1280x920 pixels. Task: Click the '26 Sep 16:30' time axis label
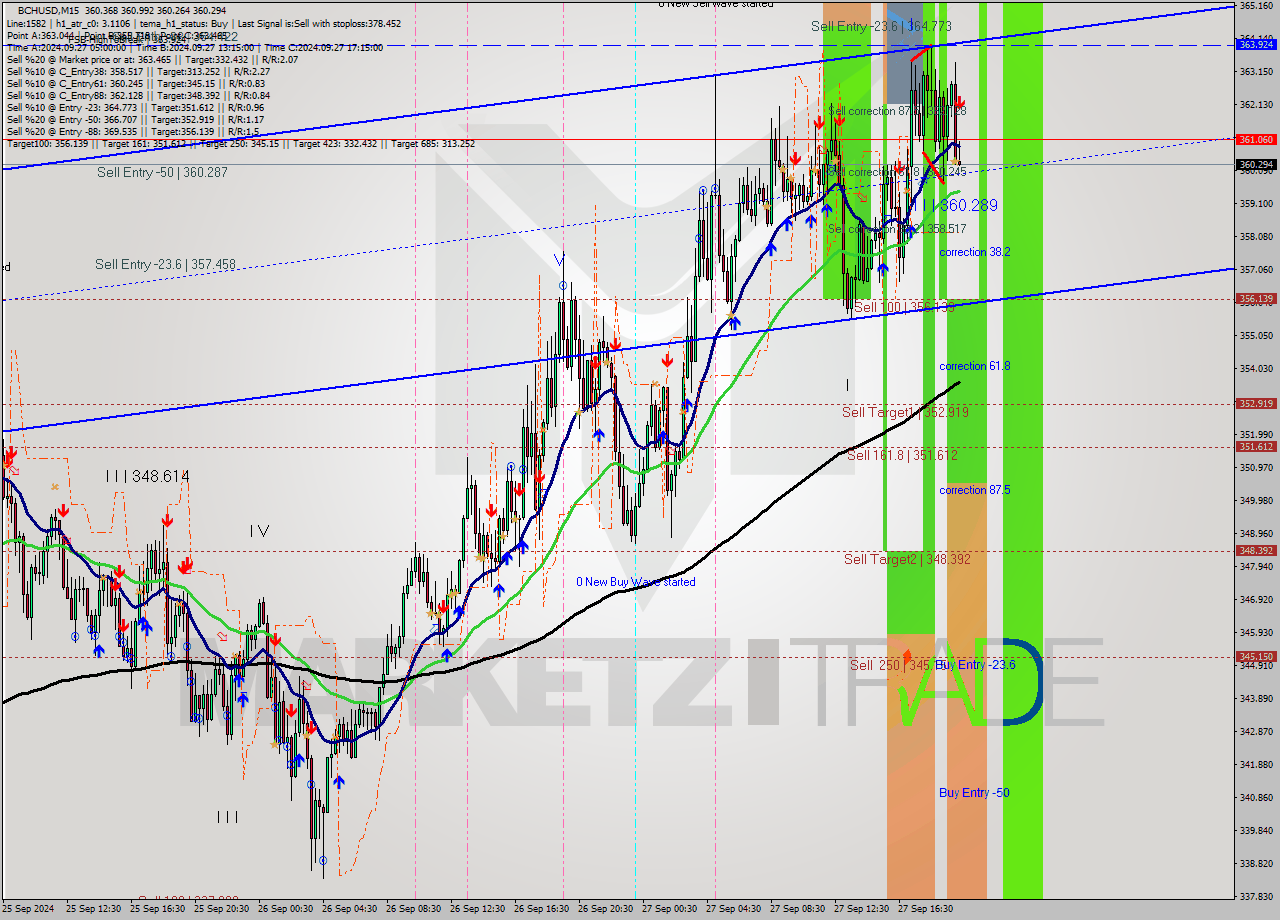point(541,909)
